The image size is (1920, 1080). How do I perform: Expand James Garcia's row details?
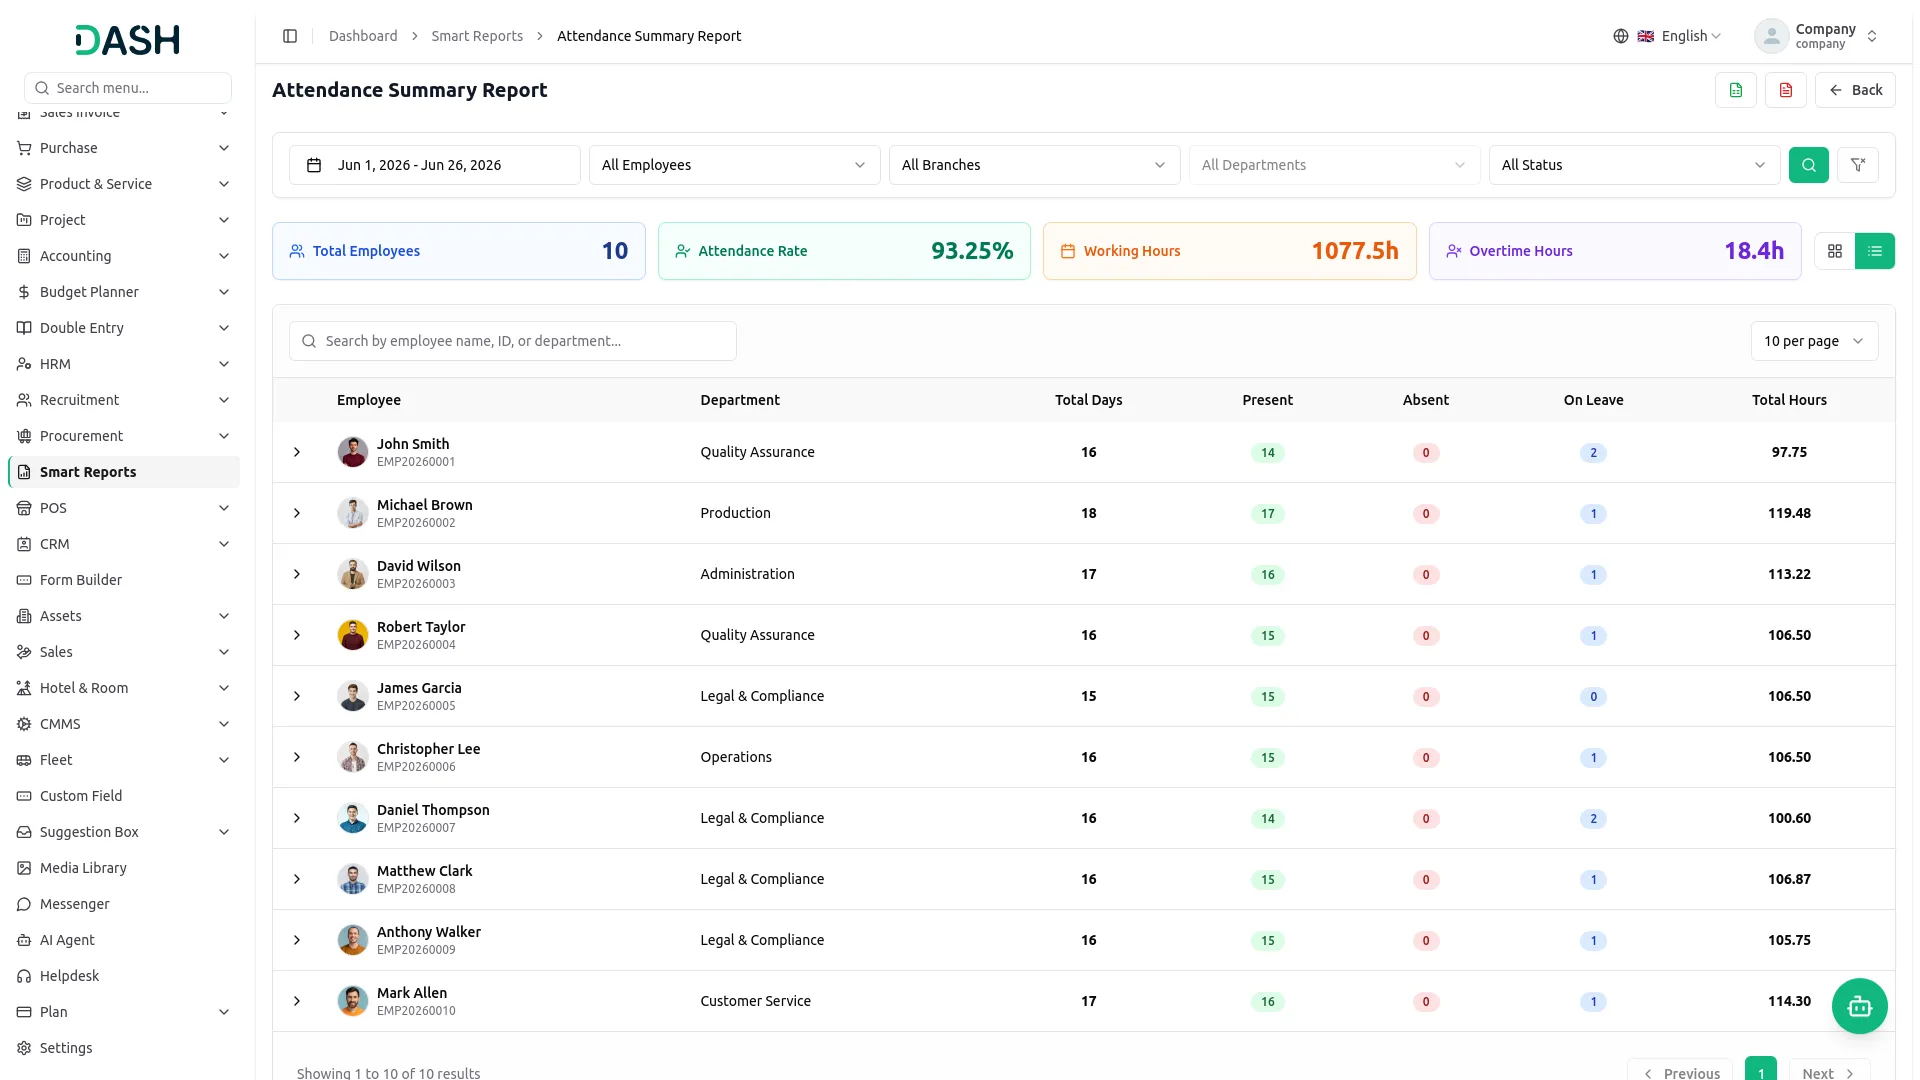coord(297,696)
